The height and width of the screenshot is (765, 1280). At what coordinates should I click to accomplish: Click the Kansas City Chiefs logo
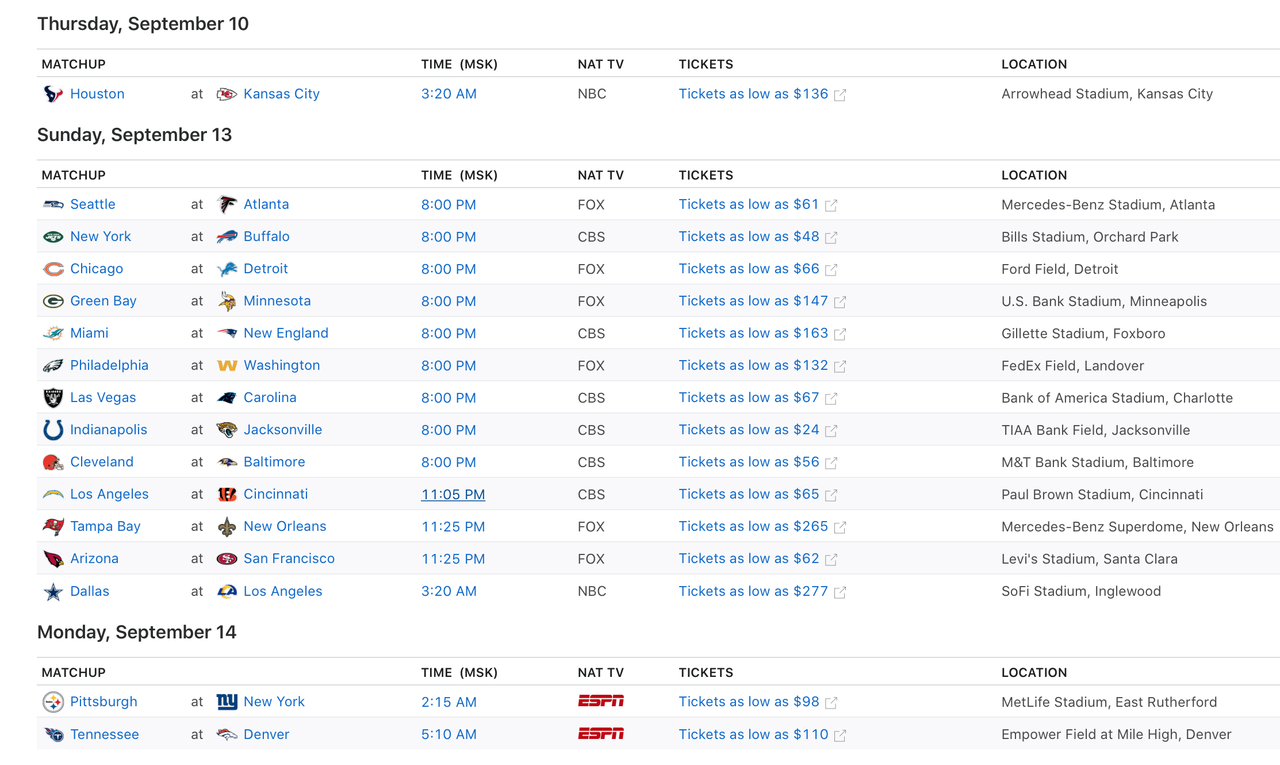(x=227, y=94)
